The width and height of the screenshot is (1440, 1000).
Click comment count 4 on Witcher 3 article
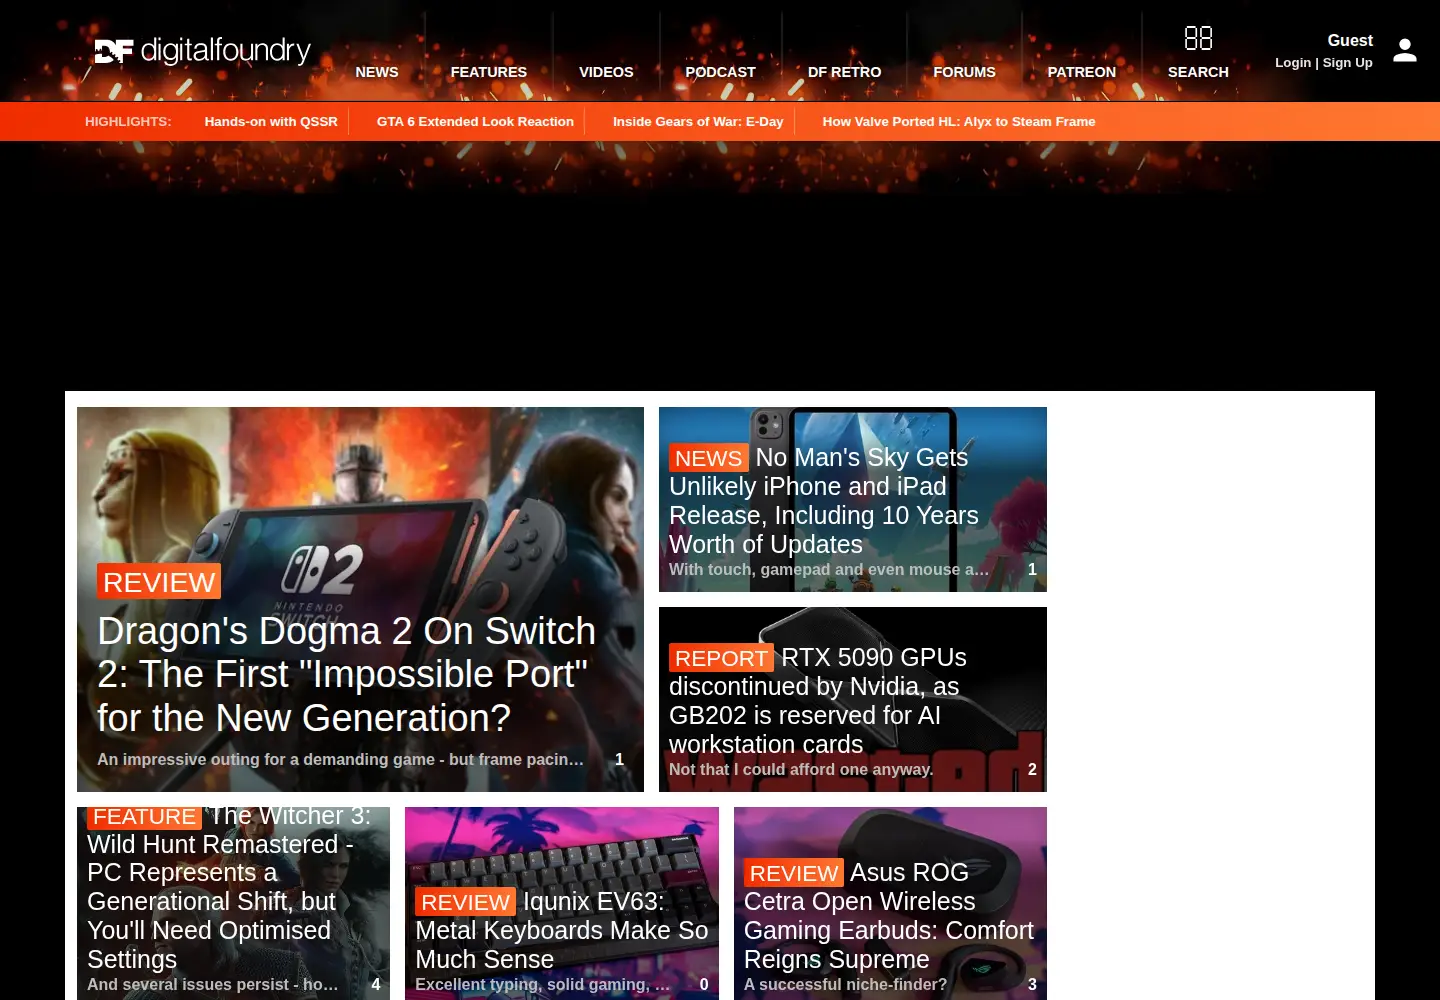click(x=376, y=985)
